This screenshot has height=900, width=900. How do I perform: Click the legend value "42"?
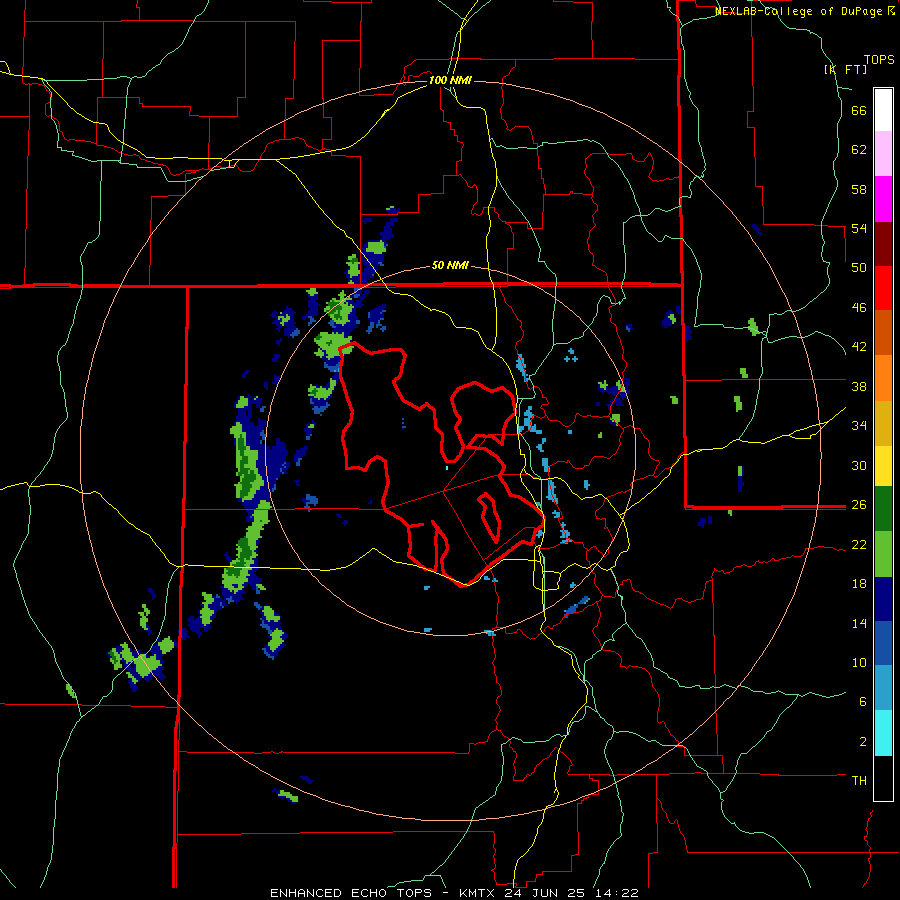coord(859,347)
